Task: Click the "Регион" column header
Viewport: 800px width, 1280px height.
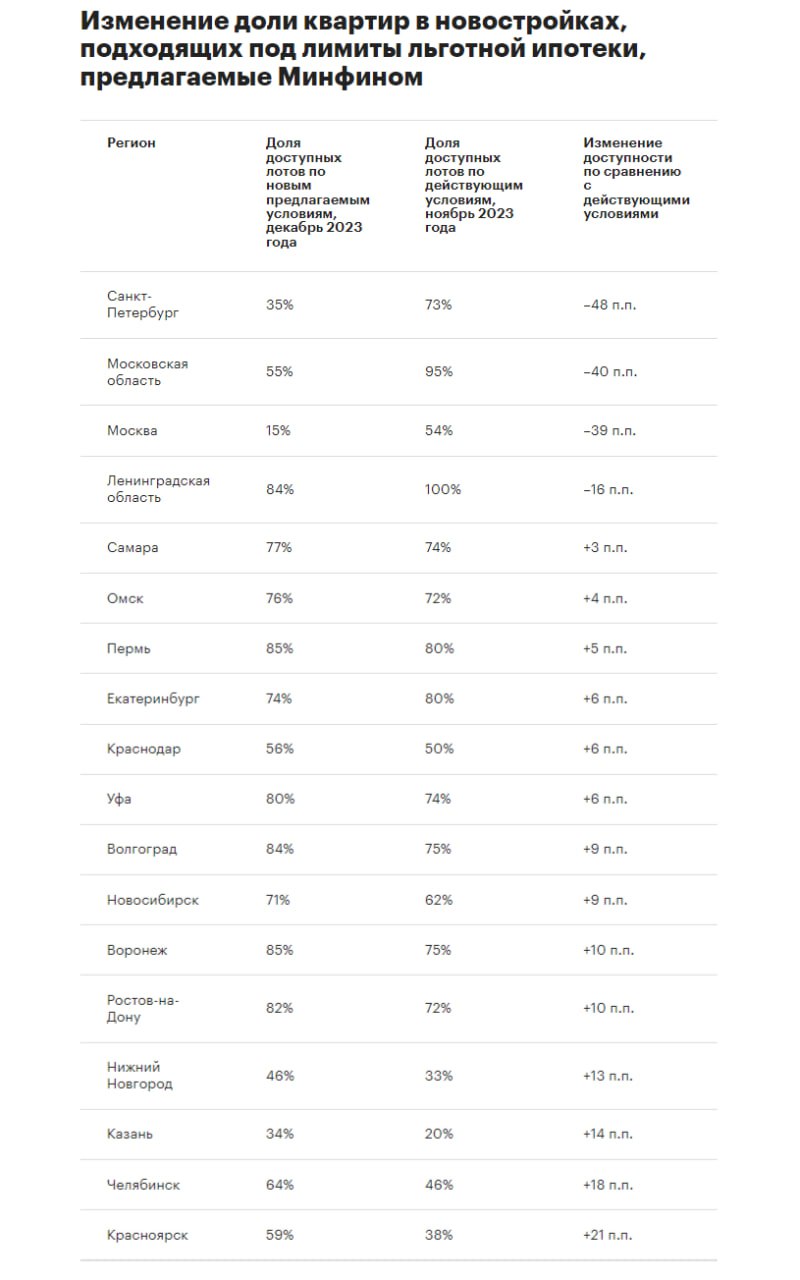Action: coord(132,143)
